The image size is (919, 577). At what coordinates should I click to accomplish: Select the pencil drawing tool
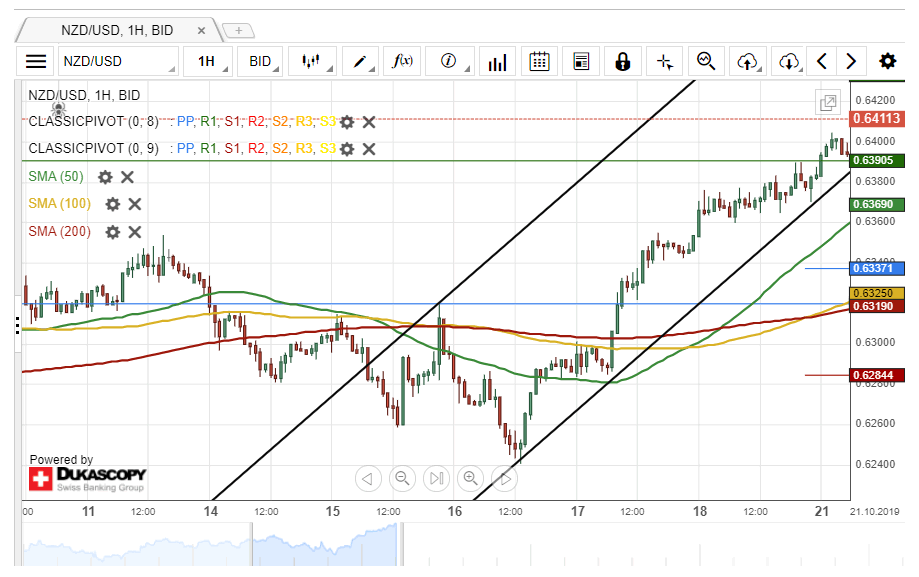click(359, 61)
